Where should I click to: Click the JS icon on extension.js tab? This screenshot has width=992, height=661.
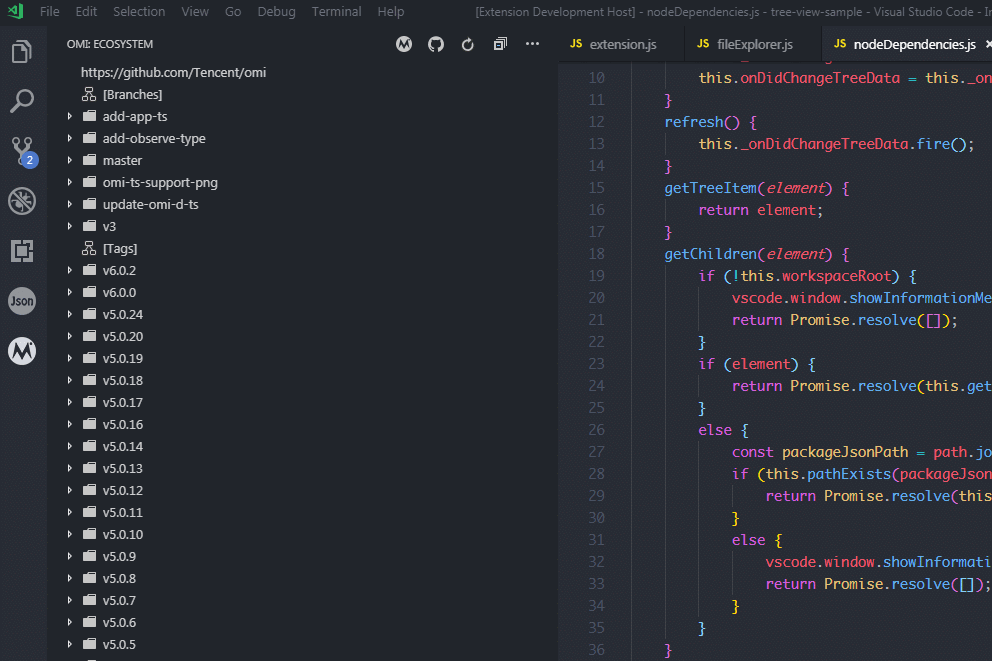point(576,44)
